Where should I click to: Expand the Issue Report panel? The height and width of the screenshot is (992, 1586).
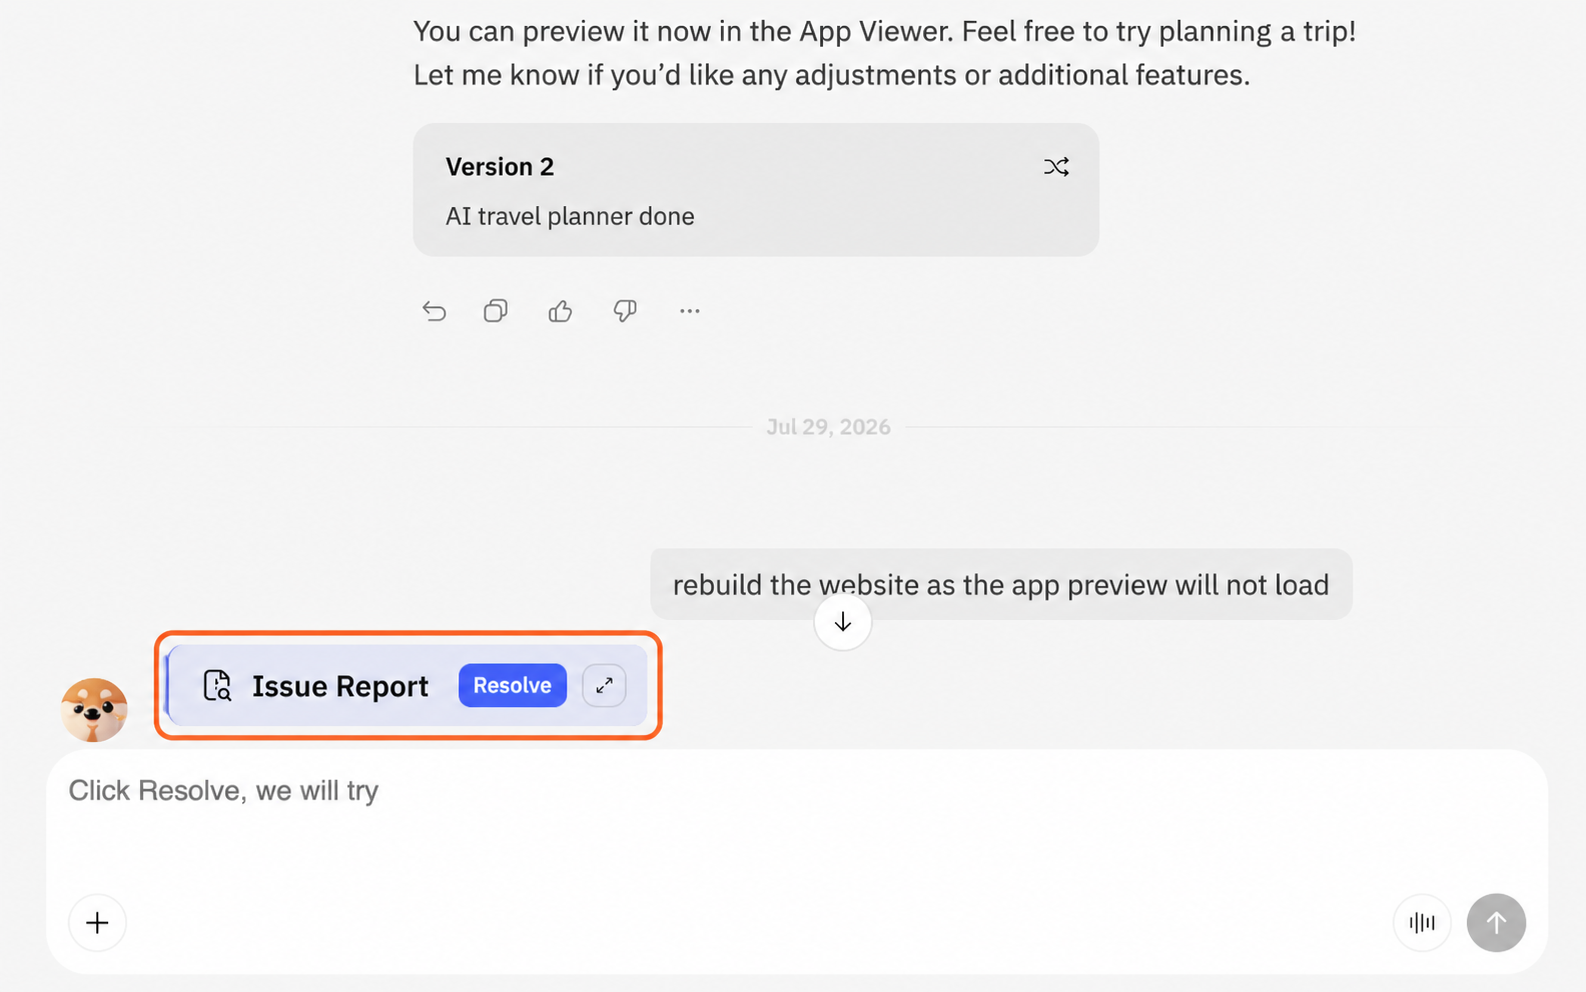[x=604, y=686]
